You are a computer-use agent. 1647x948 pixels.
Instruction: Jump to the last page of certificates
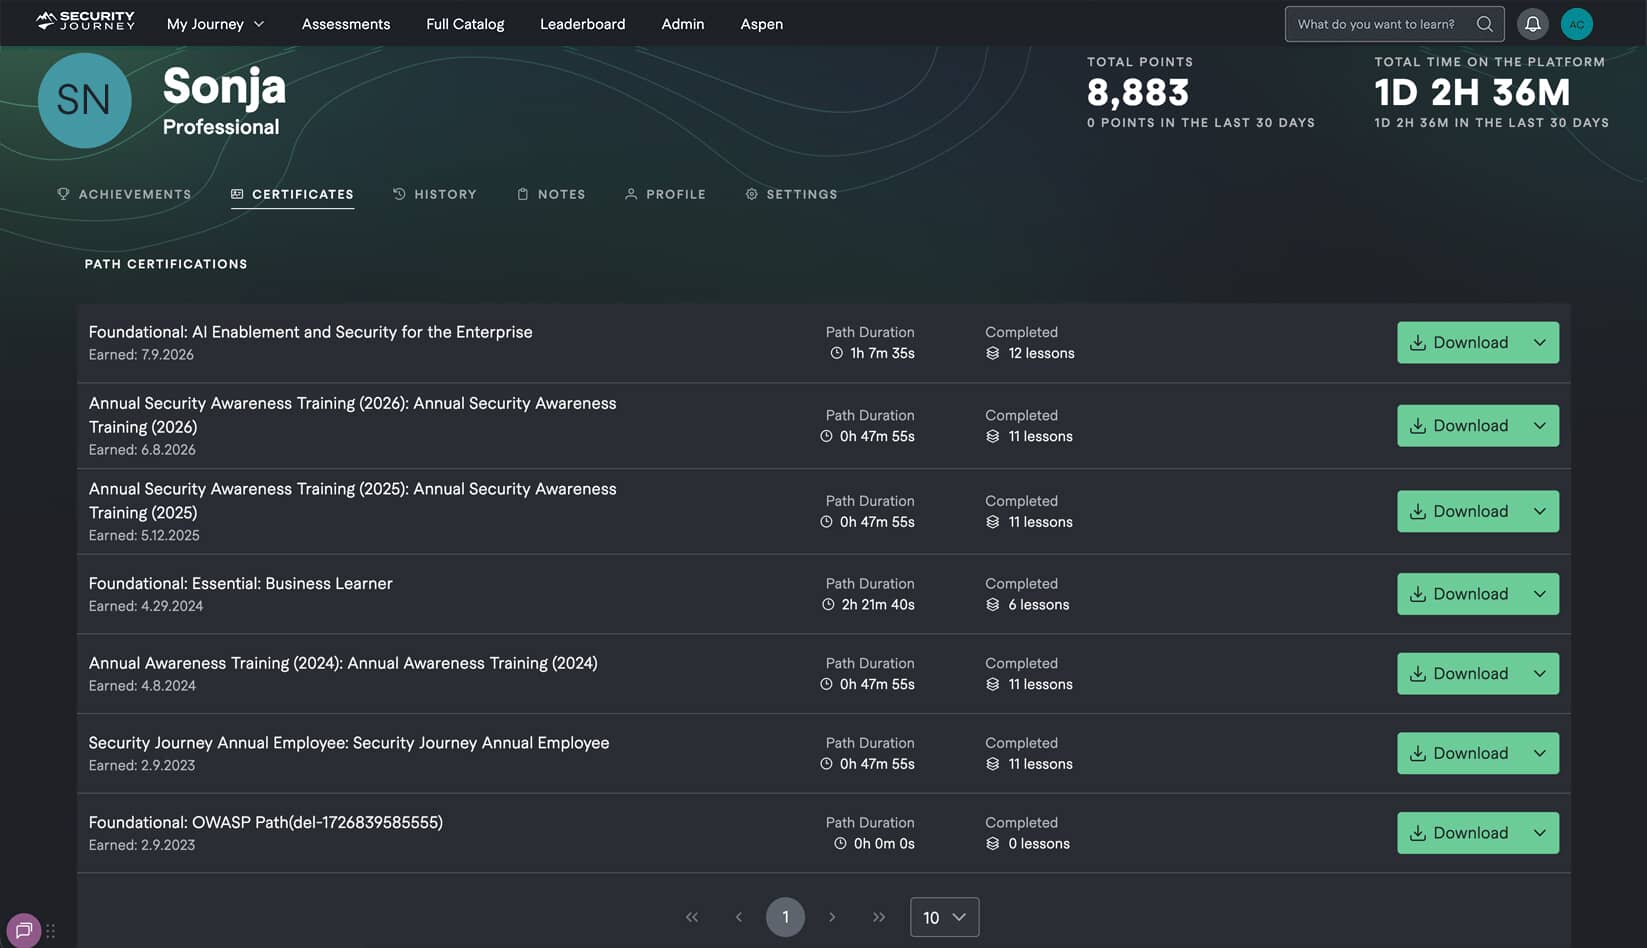pos(879,917)
